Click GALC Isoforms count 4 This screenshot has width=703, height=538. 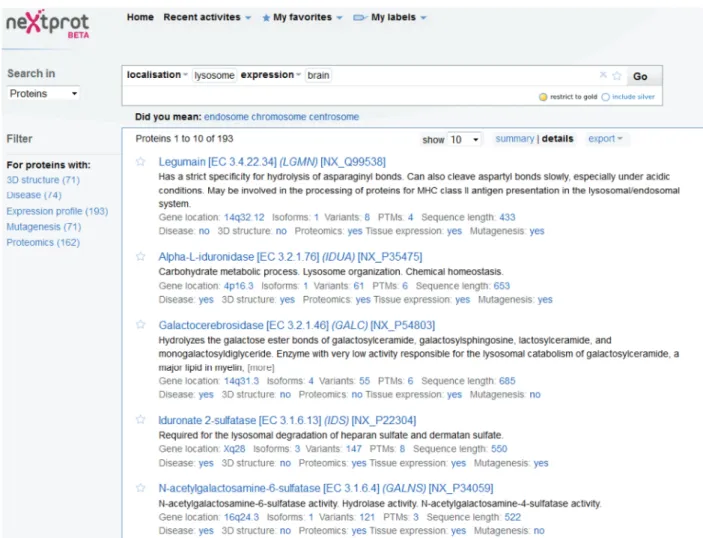tap(311, 381)
